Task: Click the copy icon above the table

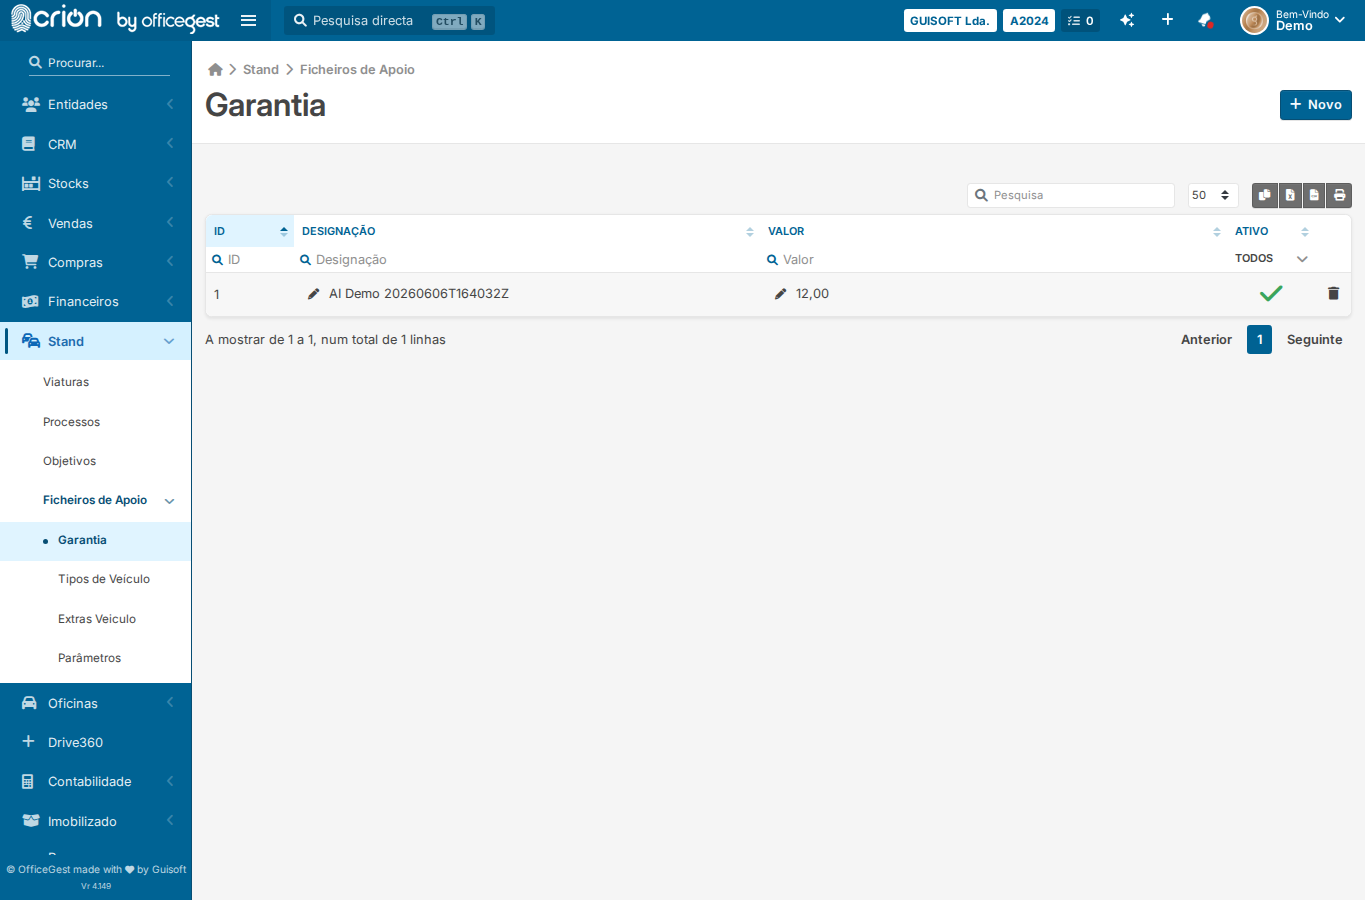Action: [1265, 195]
